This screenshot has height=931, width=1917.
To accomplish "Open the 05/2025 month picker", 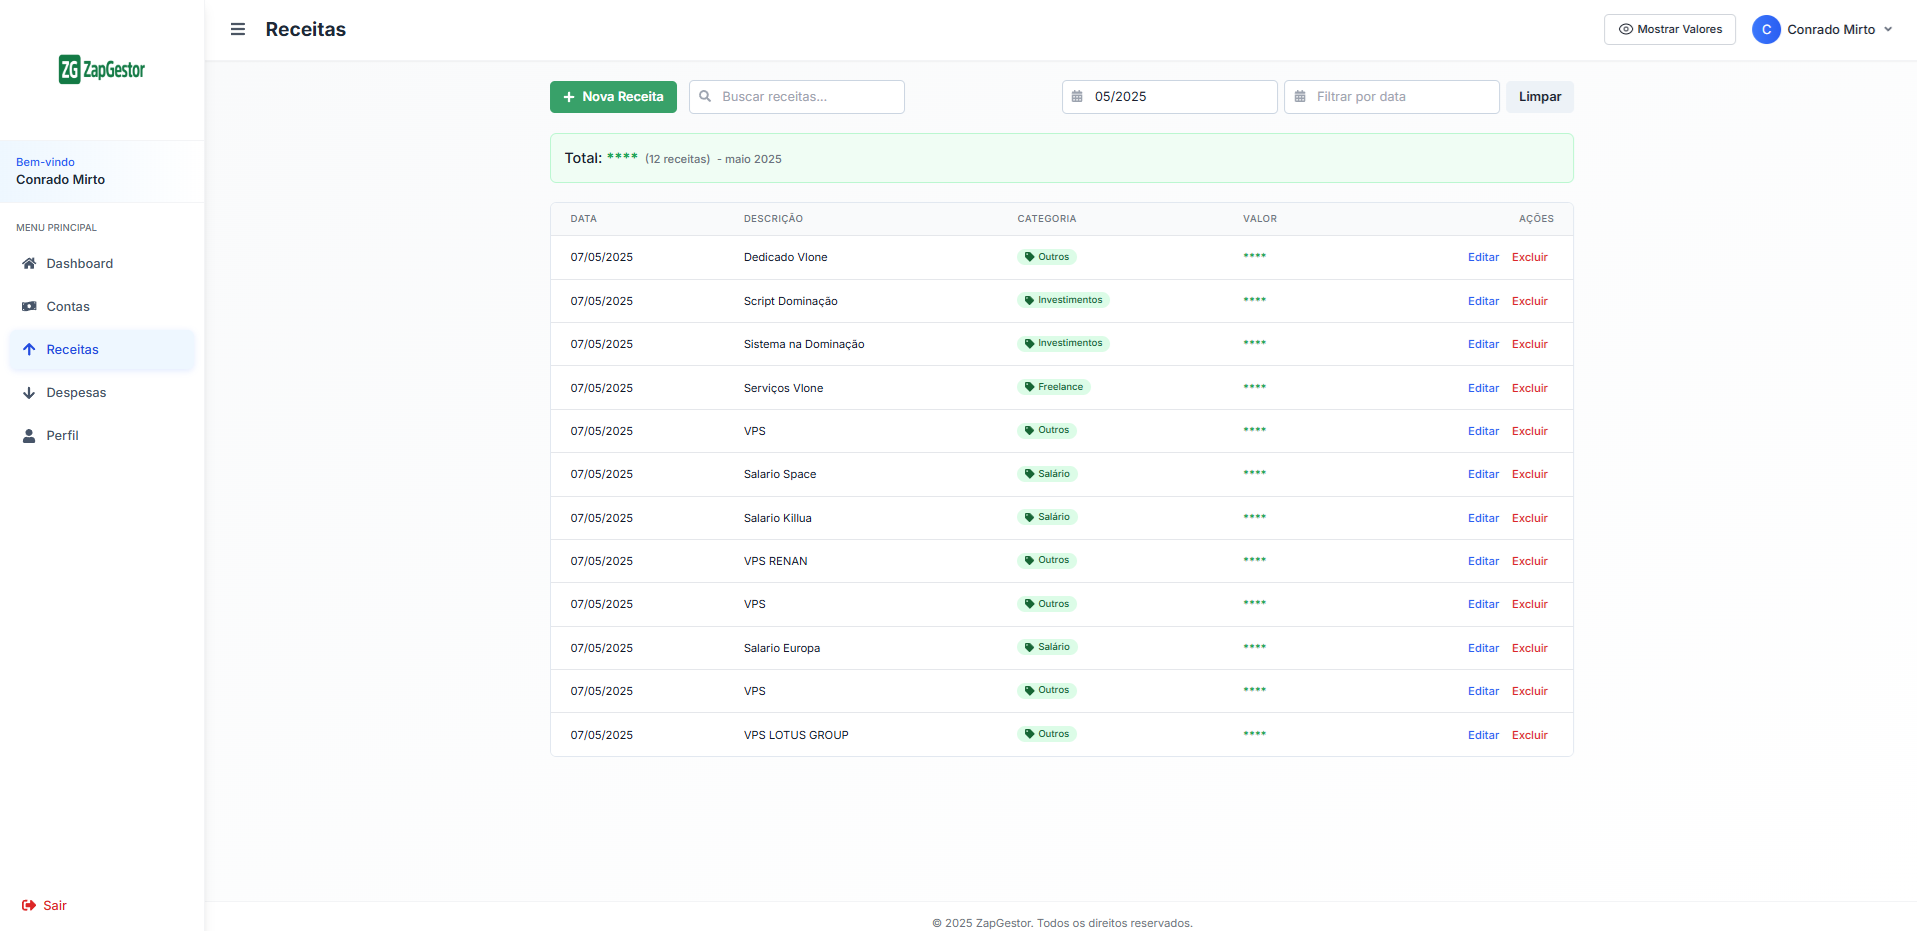I will (1169, 96).
